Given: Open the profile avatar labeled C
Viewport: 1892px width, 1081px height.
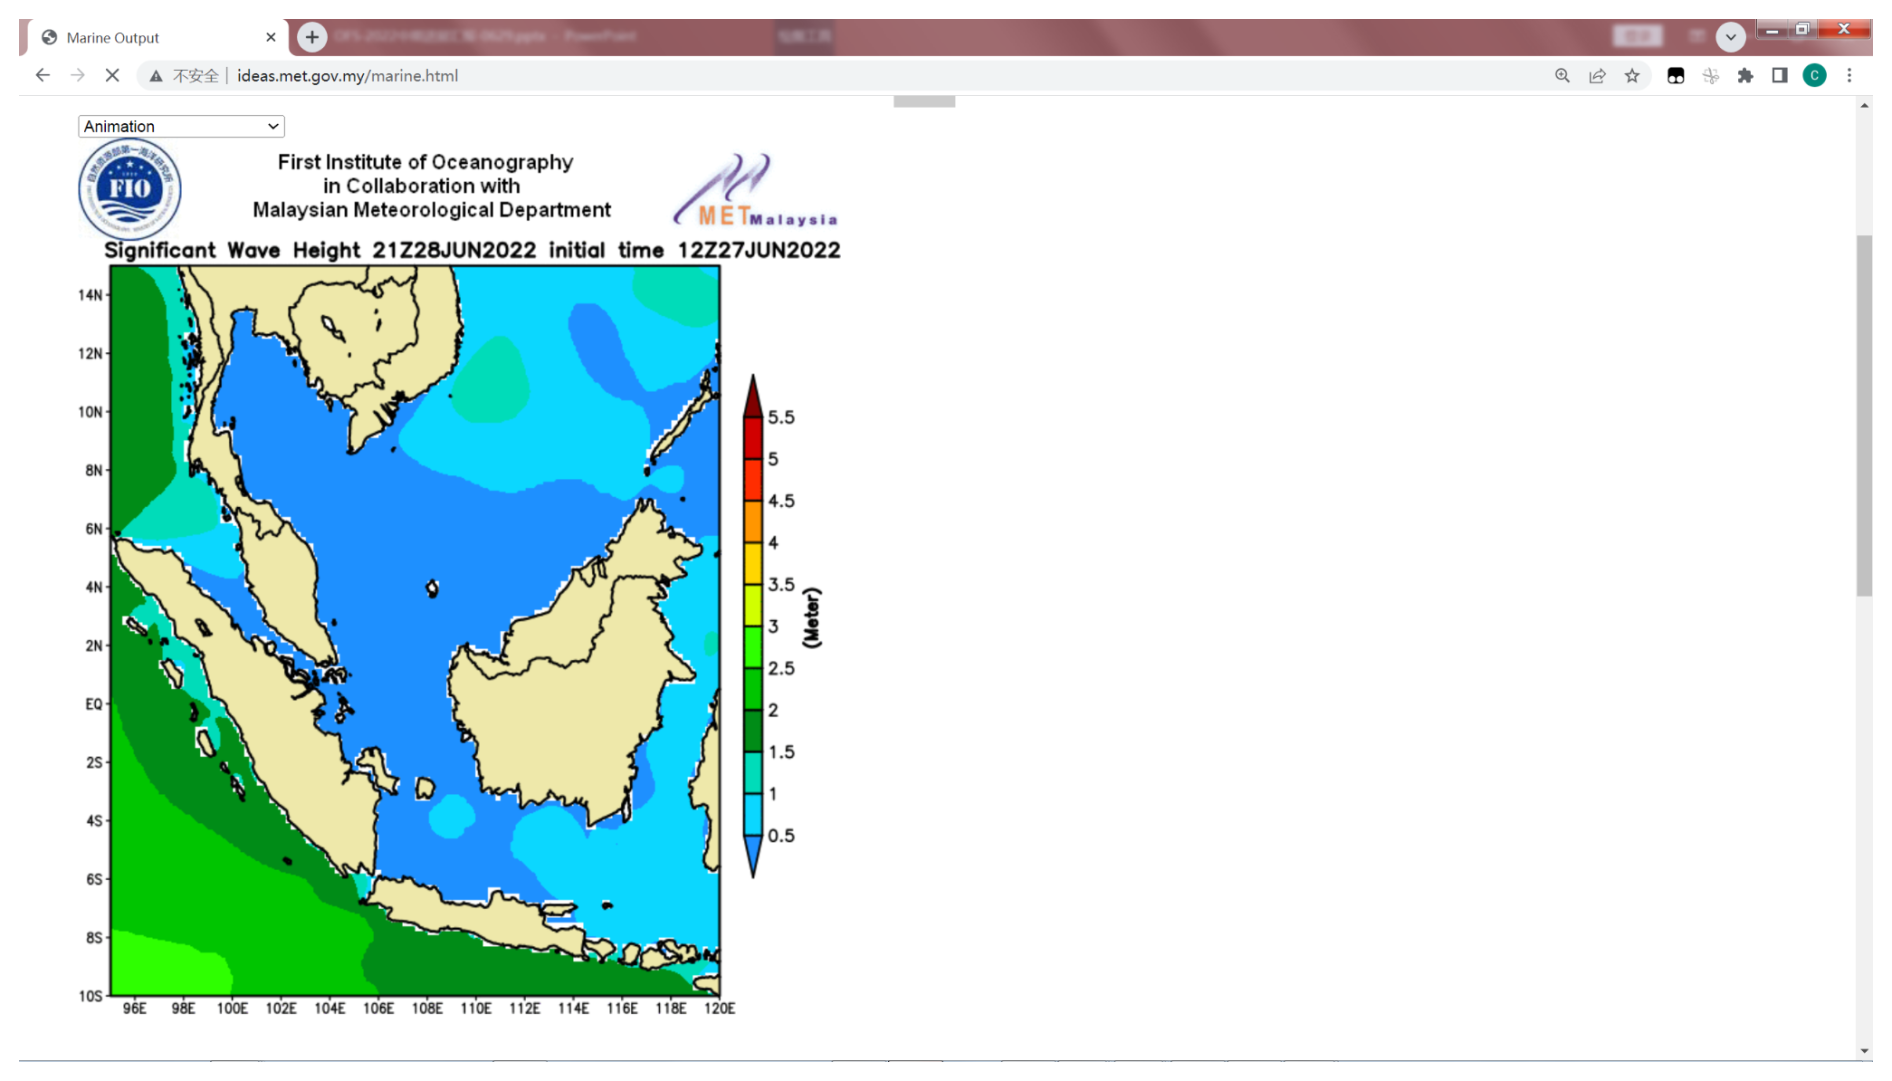Looking at the screenshot, I should tap(1815, 75).
